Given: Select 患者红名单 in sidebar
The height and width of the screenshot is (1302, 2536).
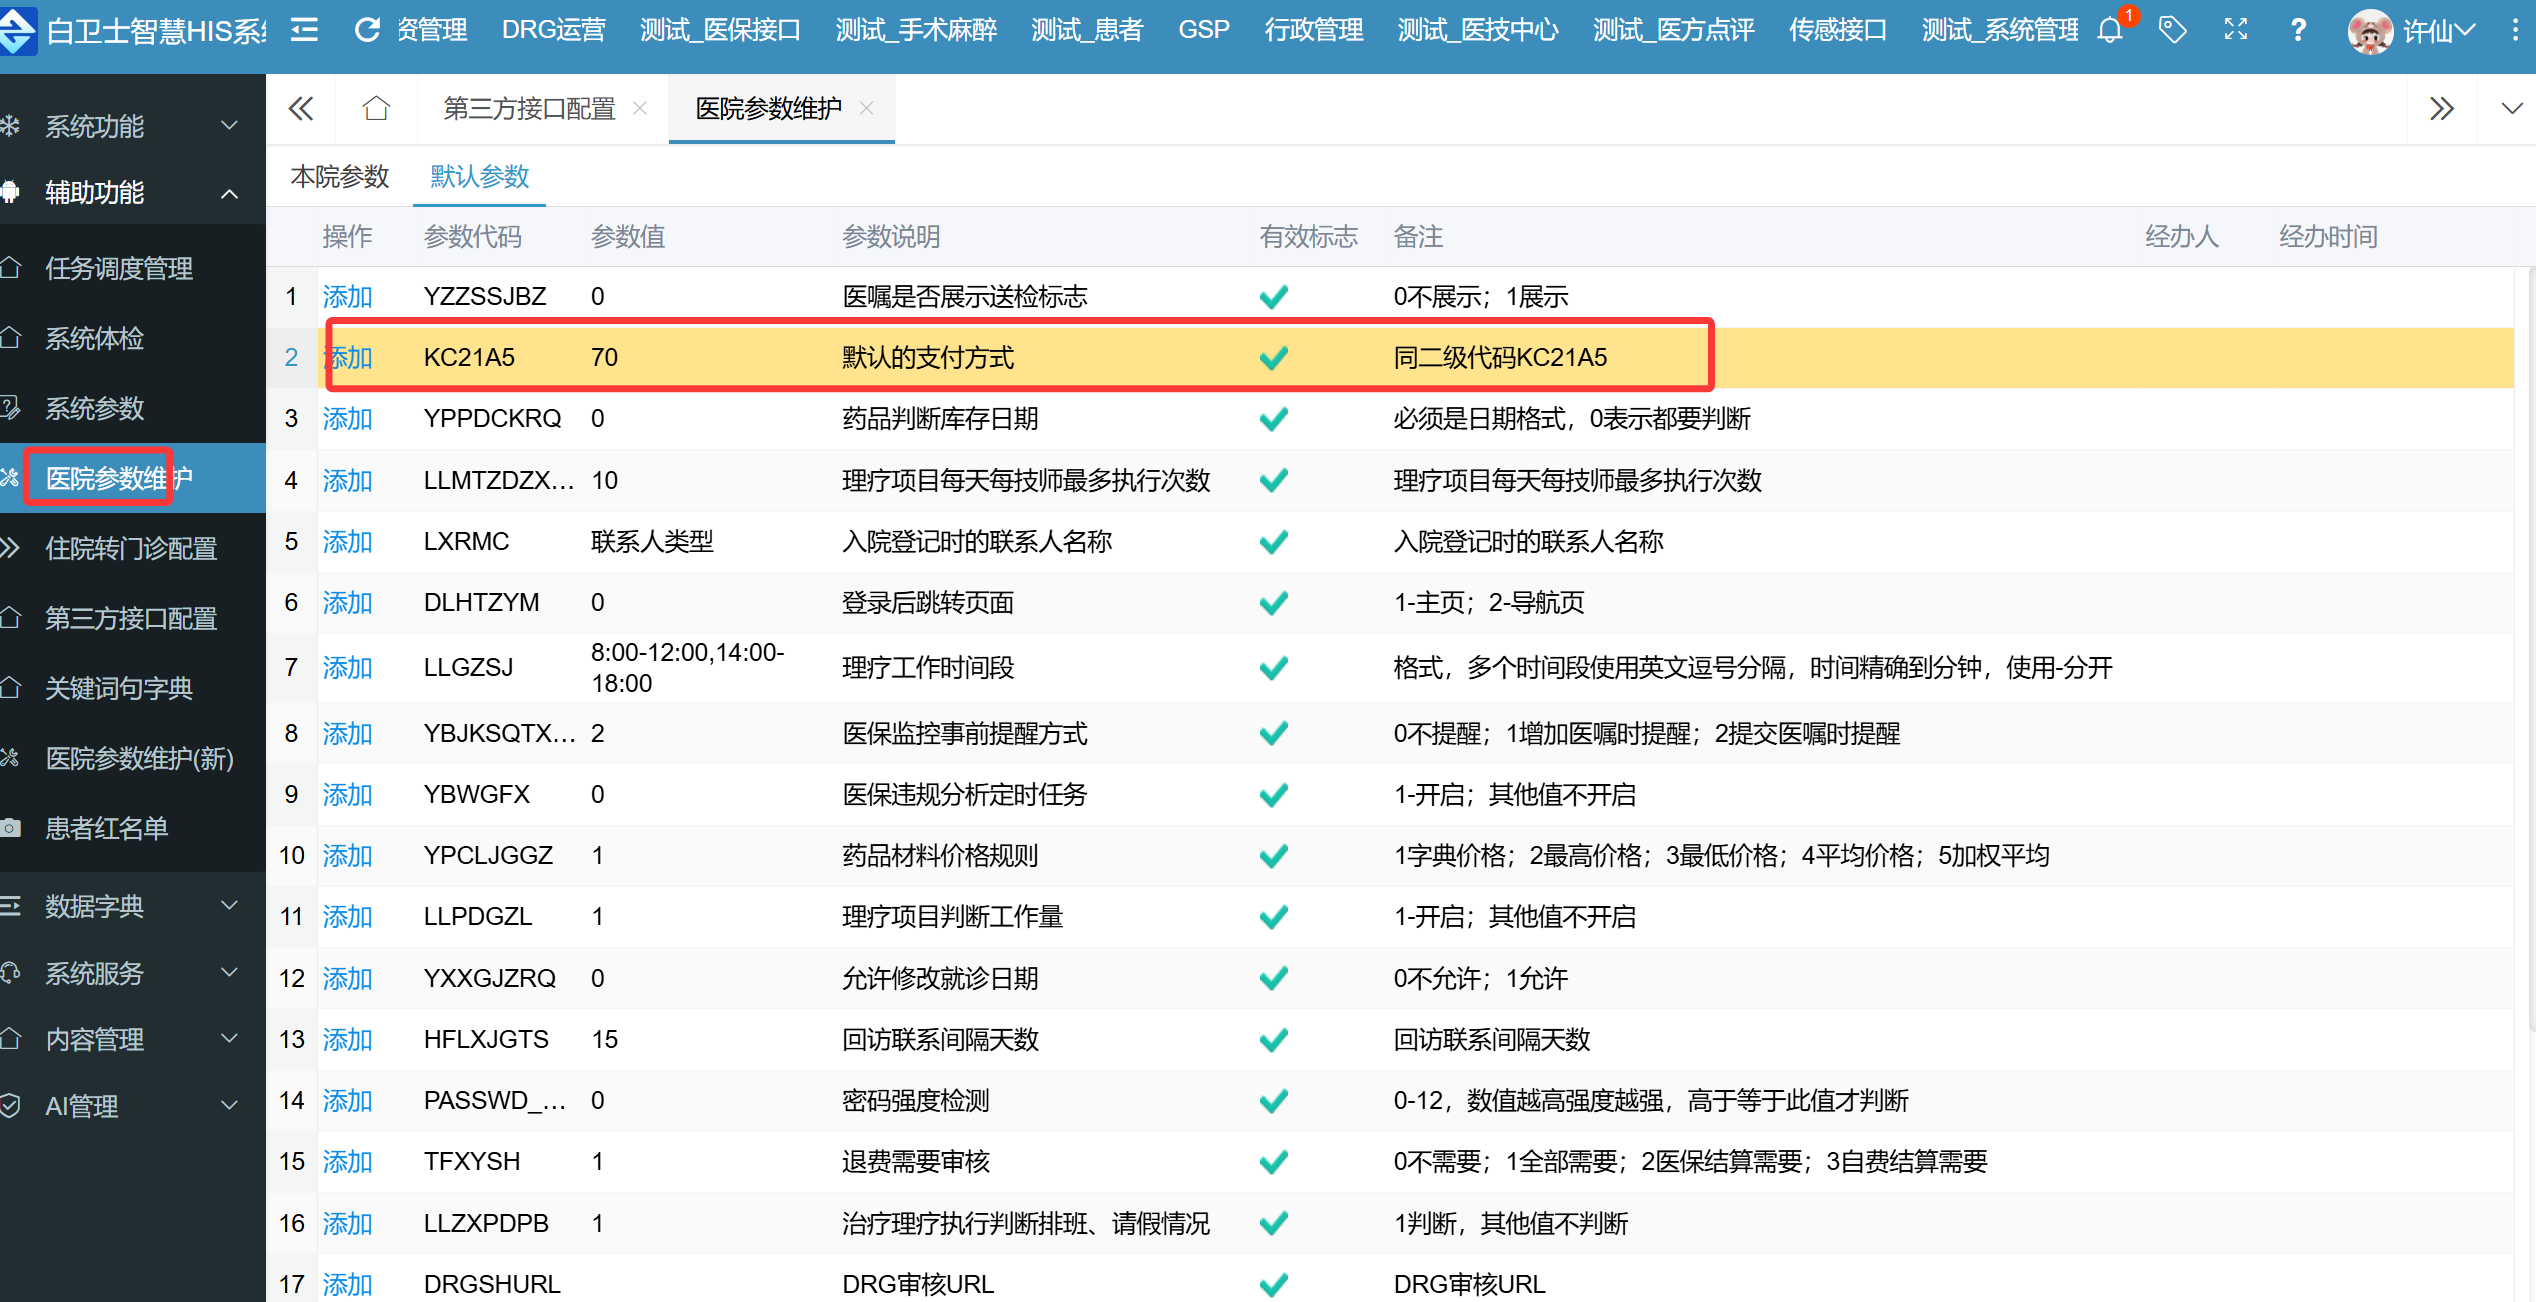Looking at the screenshot, I should pyautogui.click(x=106, y=828).
